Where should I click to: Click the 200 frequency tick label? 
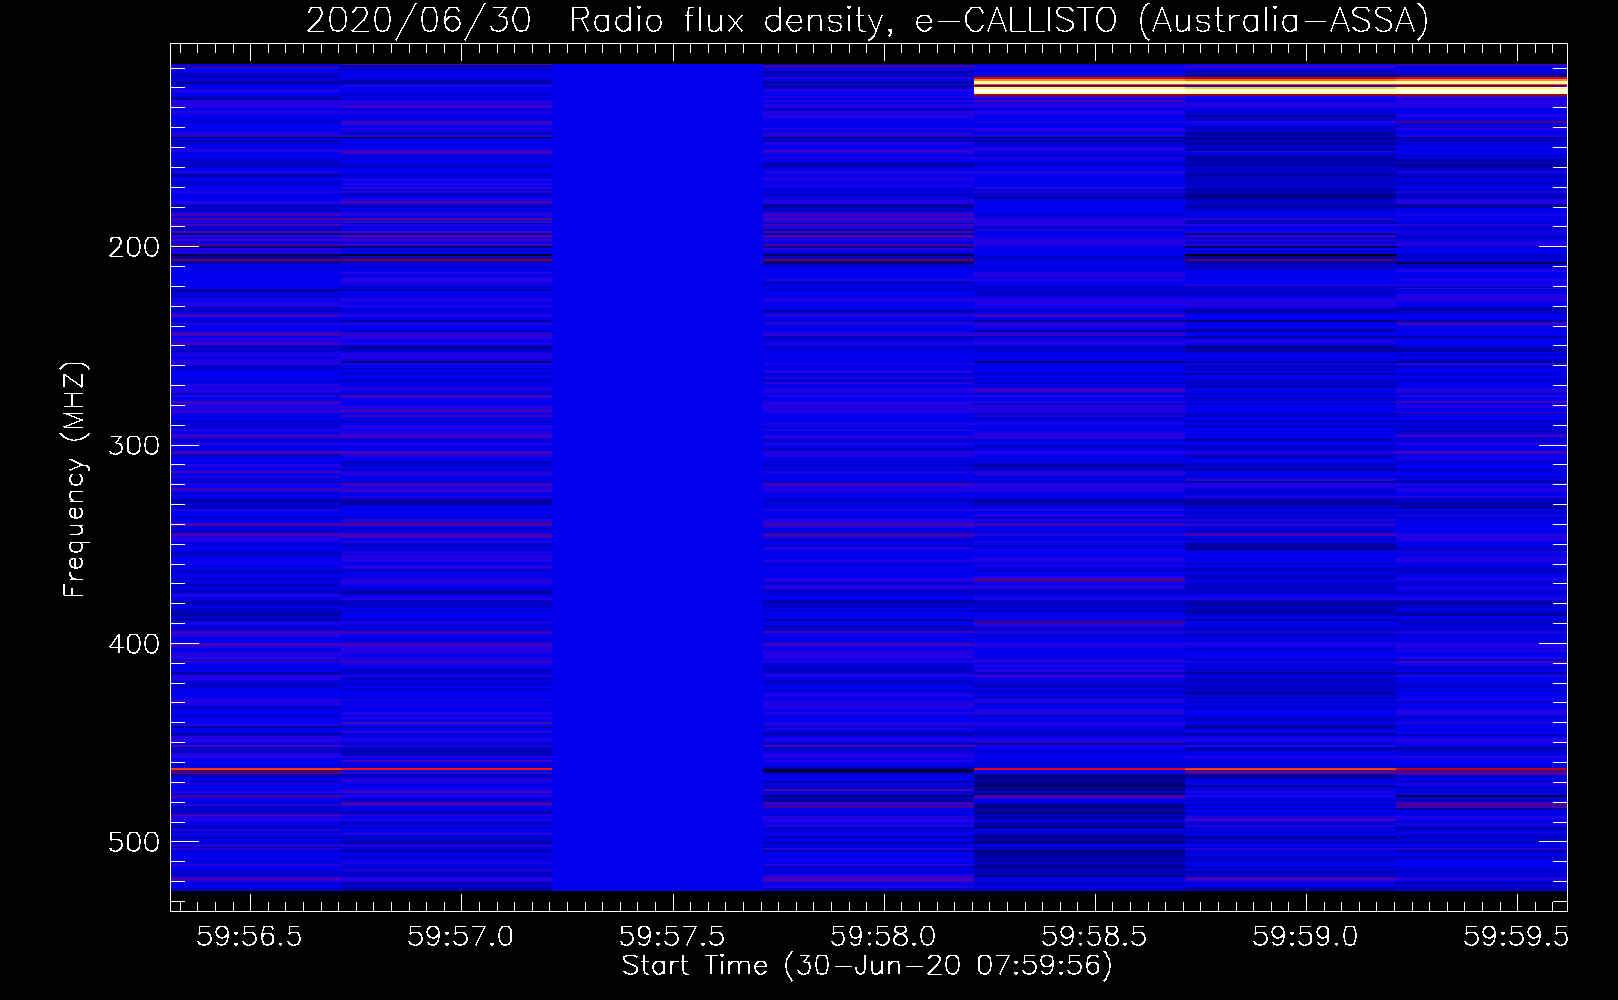coord(134,247)
